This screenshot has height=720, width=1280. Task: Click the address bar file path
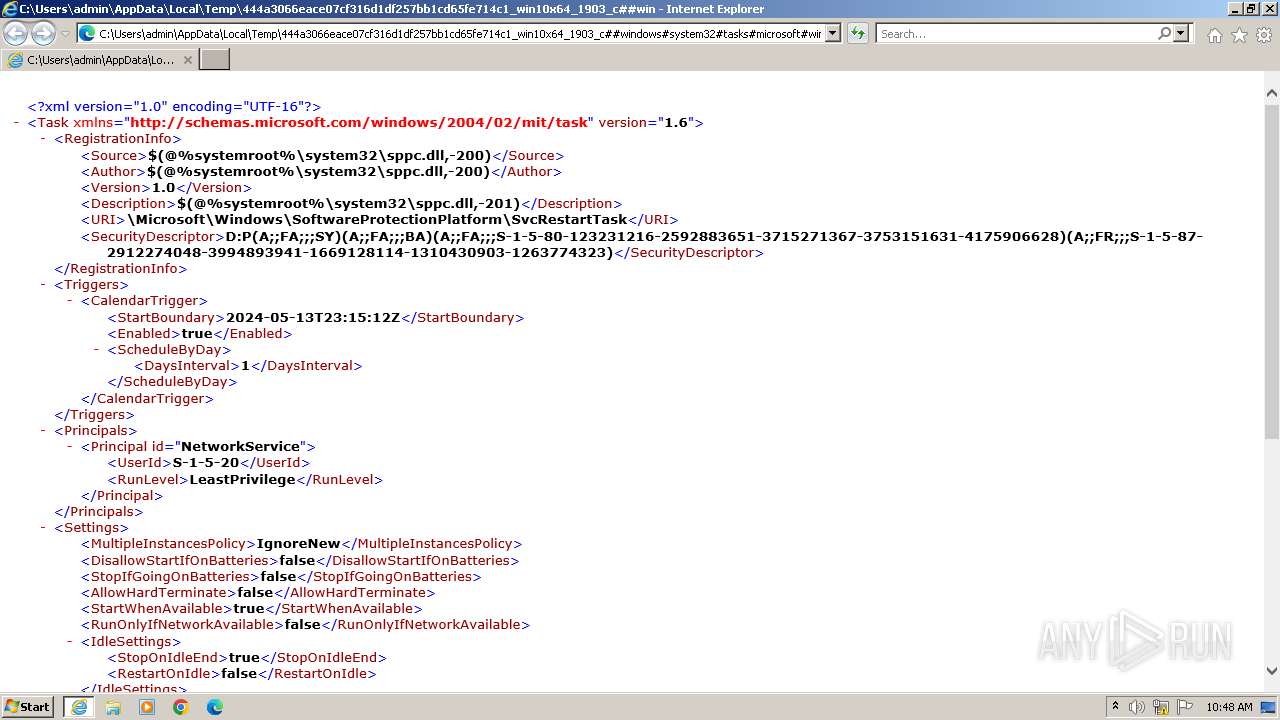click(460, 34)
